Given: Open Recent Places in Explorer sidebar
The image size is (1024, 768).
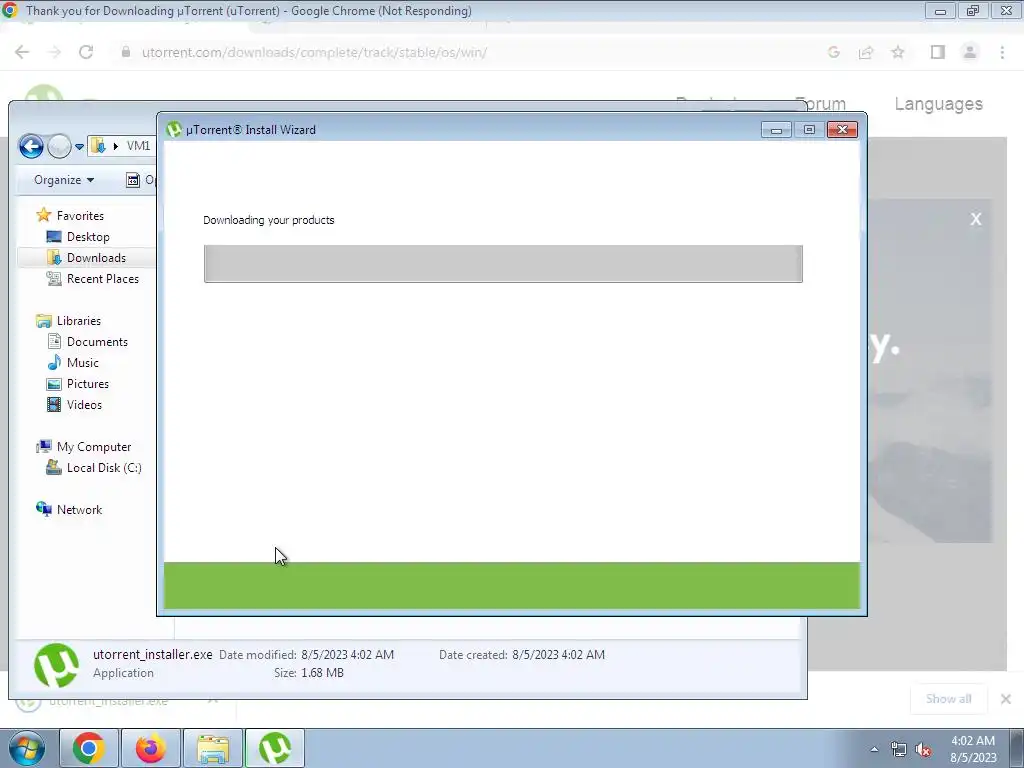Looking at the screenshot, I should 103,278.
